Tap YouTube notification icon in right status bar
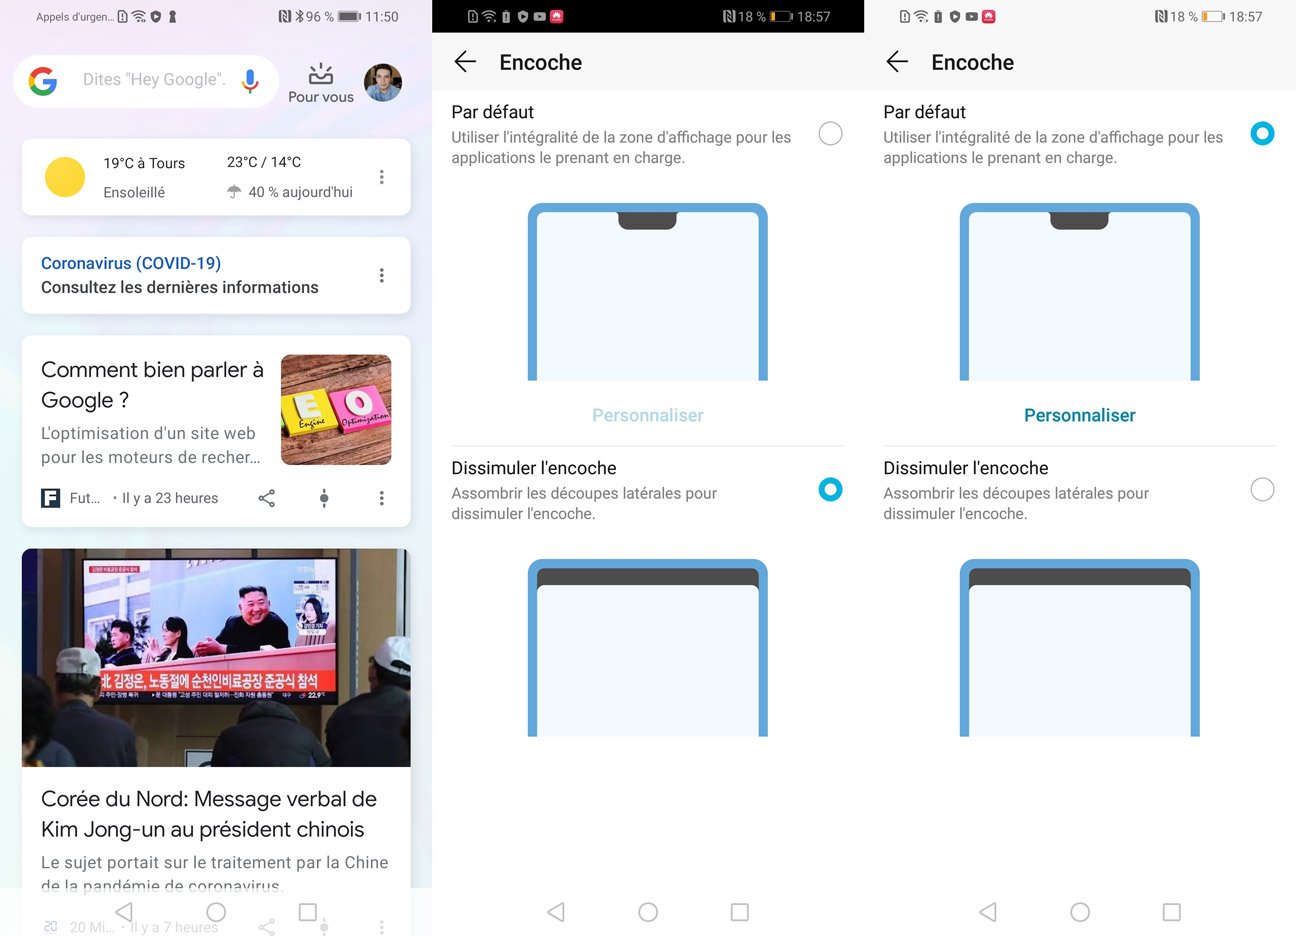 pyautogui.click(x=971, y=16)
